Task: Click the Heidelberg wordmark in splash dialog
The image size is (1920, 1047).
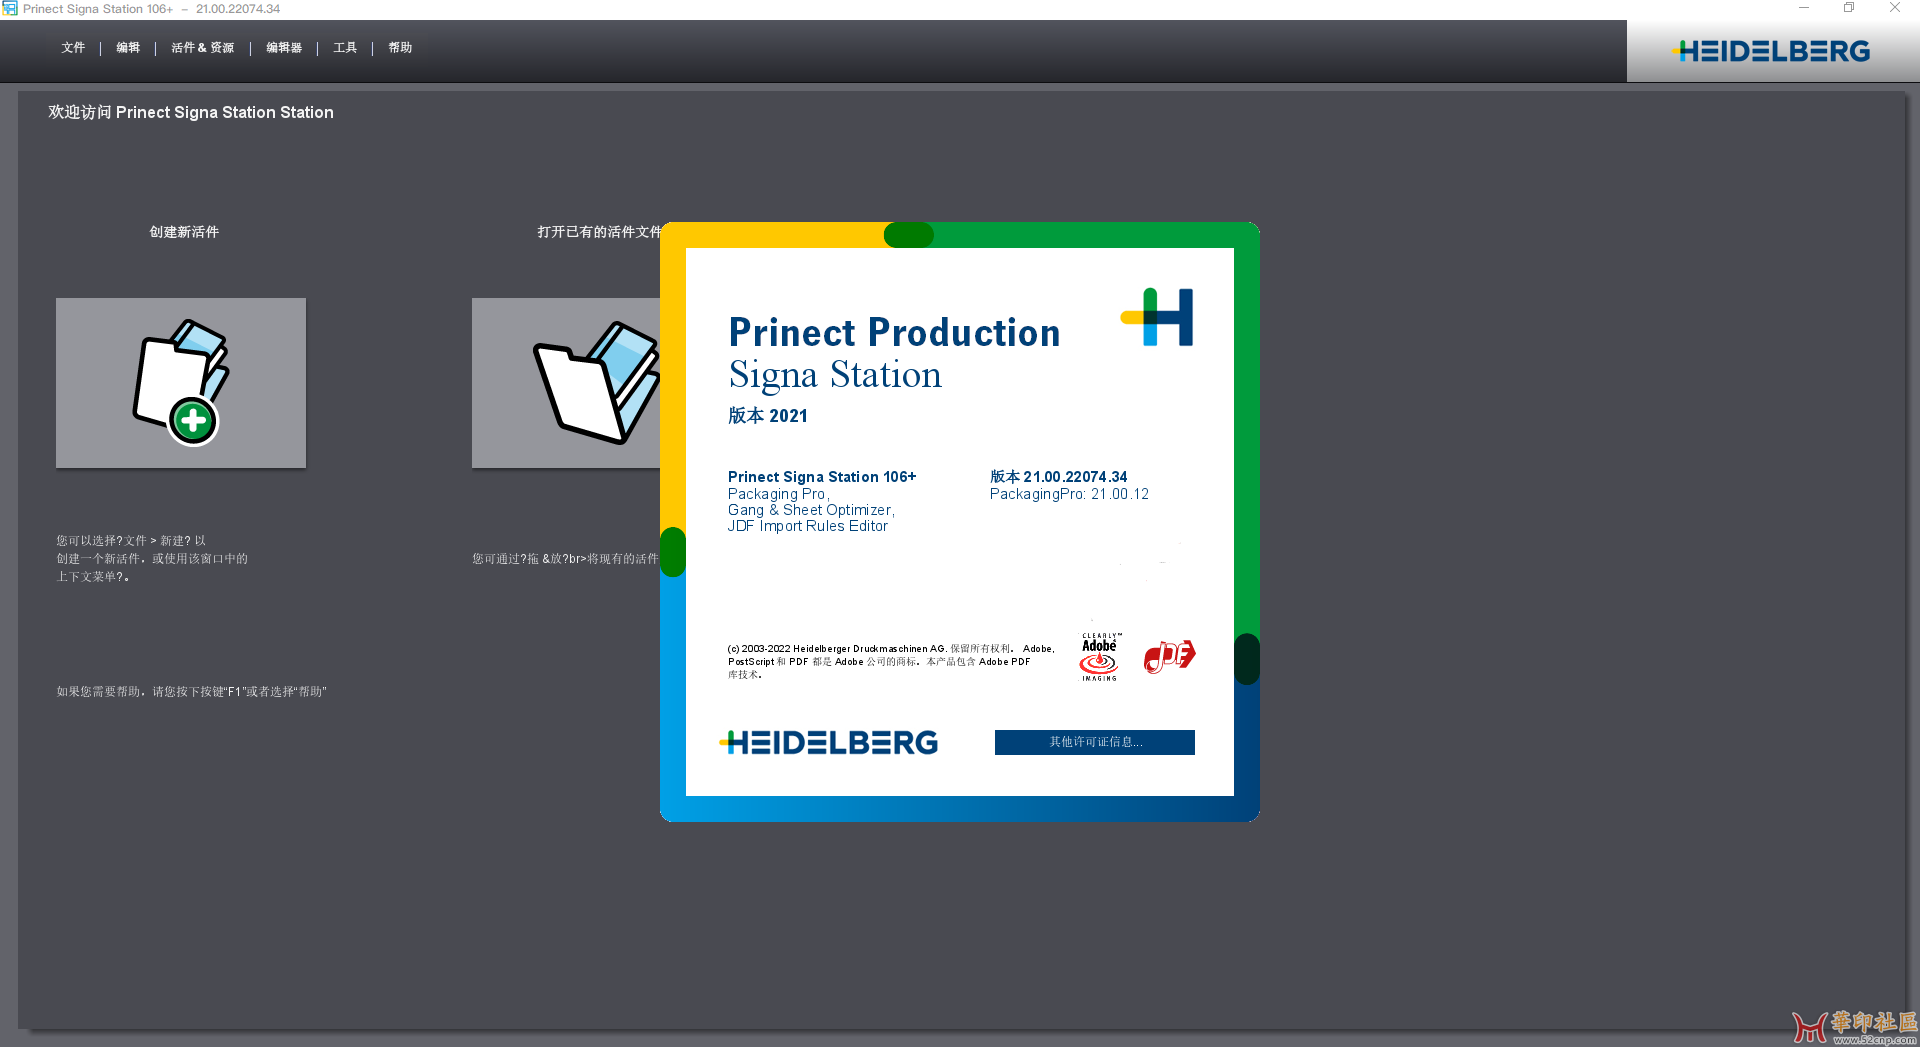Action: [x=829, y=742]
